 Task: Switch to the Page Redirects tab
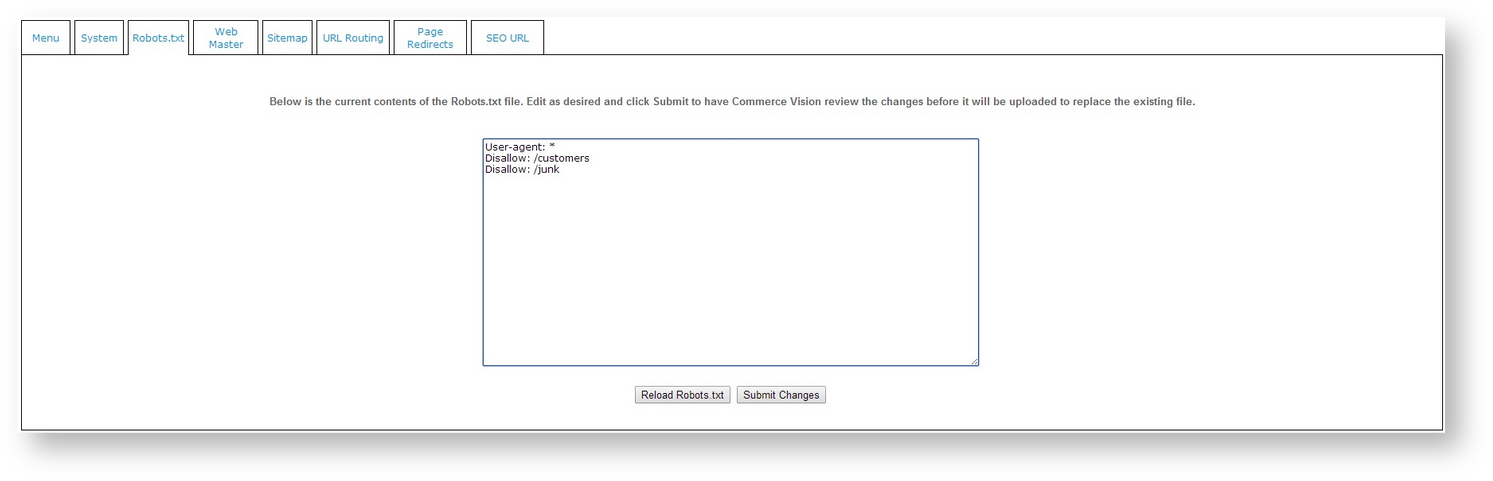point(430,38)
